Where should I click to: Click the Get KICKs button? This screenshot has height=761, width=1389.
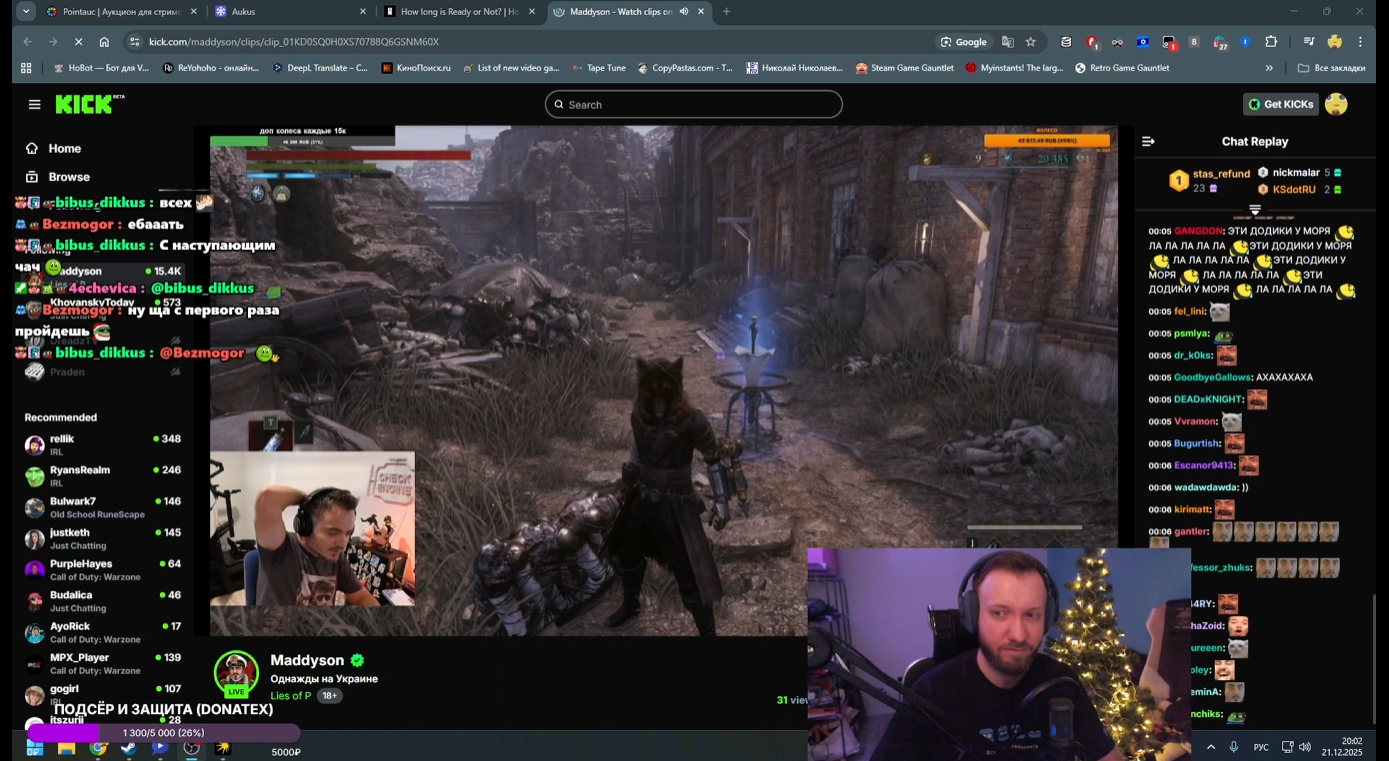click(x=1281, y=104)
